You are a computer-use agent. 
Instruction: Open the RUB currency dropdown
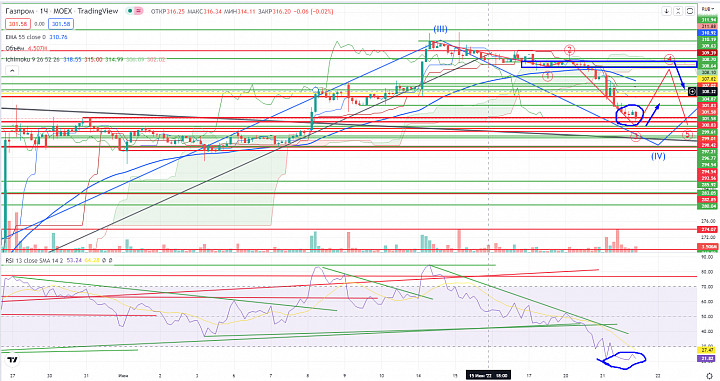click(707, 9)
